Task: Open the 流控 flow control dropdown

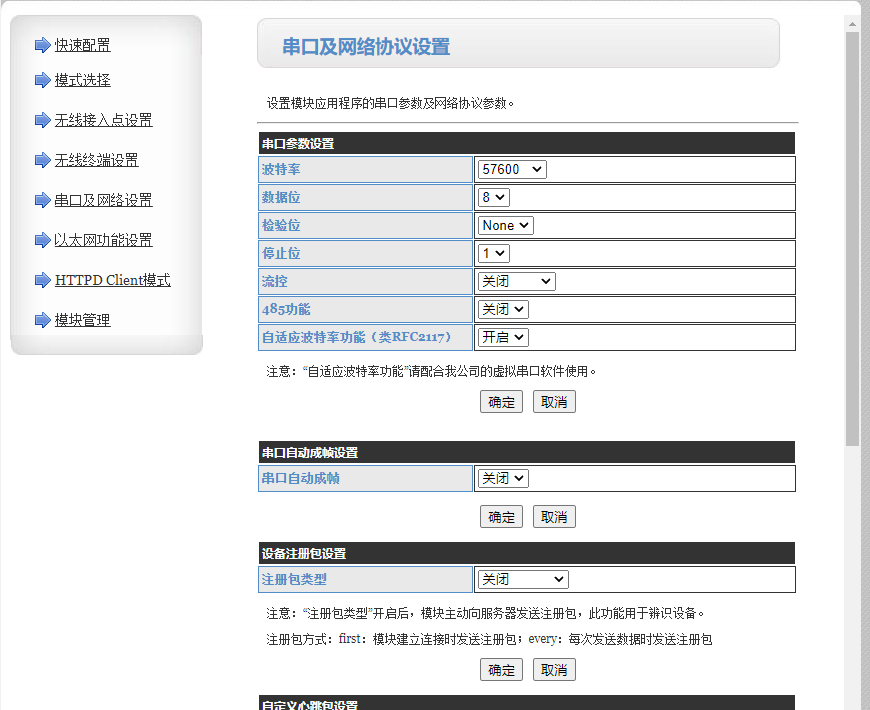Action: click(x=516, y=282)
